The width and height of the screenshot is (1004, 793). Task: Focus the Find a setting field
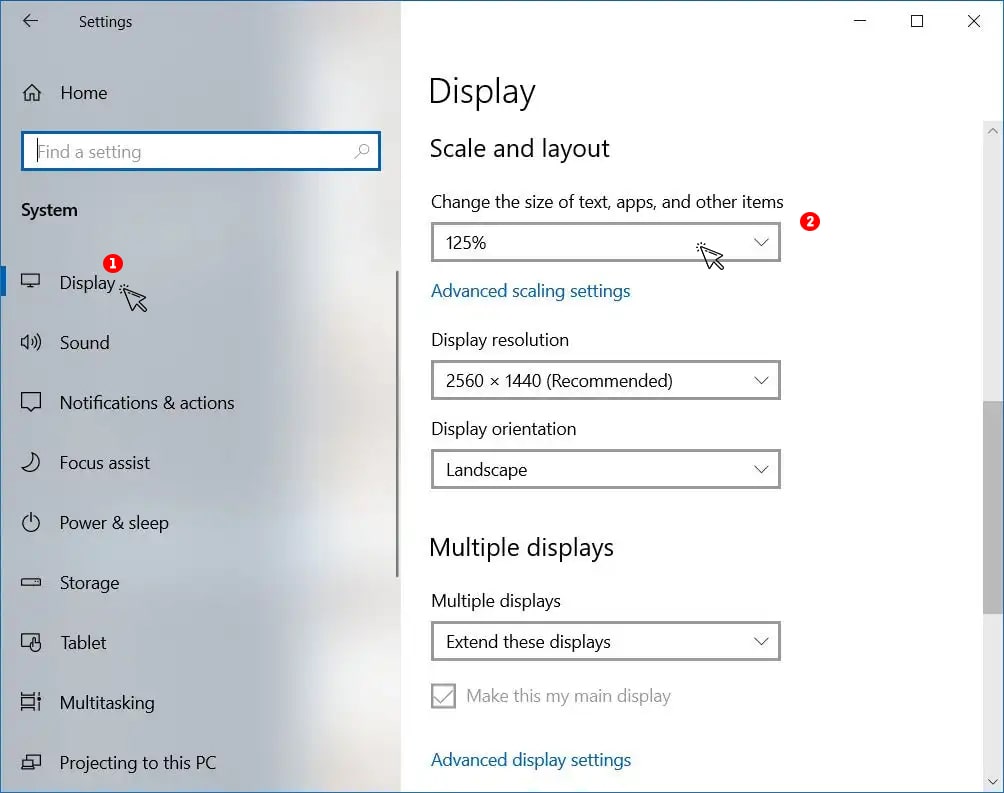pos(201,151)
